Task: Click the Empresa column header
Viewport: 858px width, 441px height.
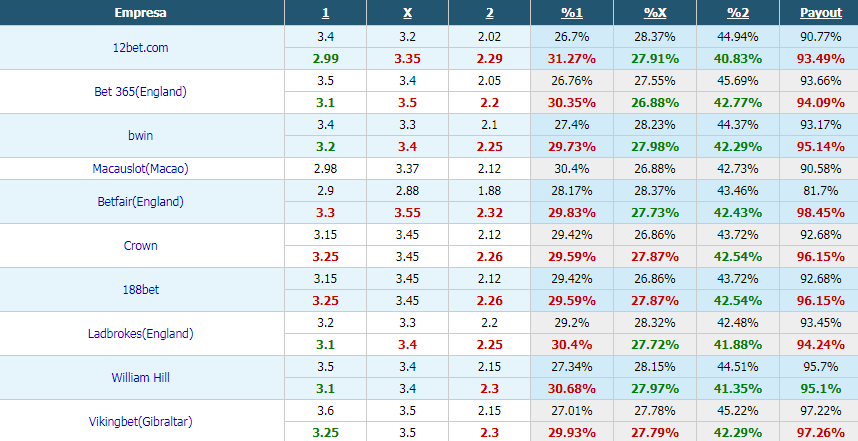Action: coord(141,13)
